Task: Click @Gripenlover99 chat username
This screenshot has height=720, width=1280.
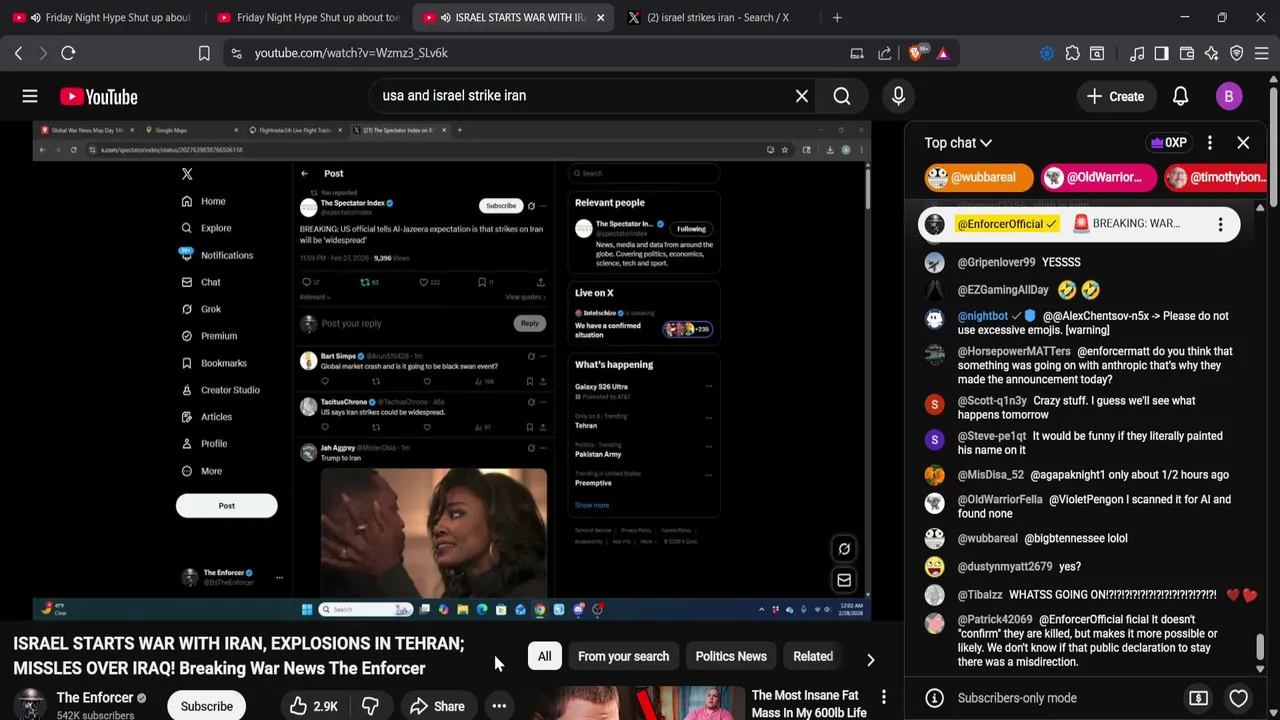Action: (x=996, y=262)
